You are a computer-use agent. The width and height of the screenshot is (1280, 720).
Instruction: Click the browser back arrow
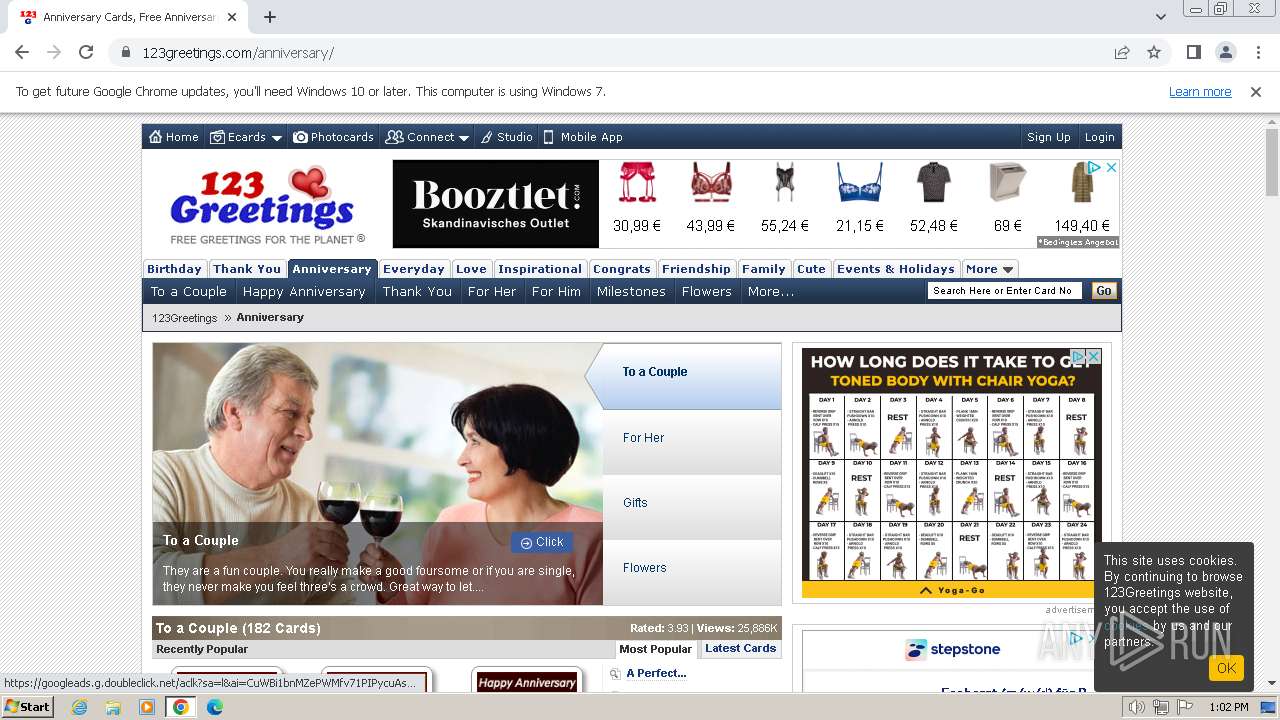(x=22, y=52)
